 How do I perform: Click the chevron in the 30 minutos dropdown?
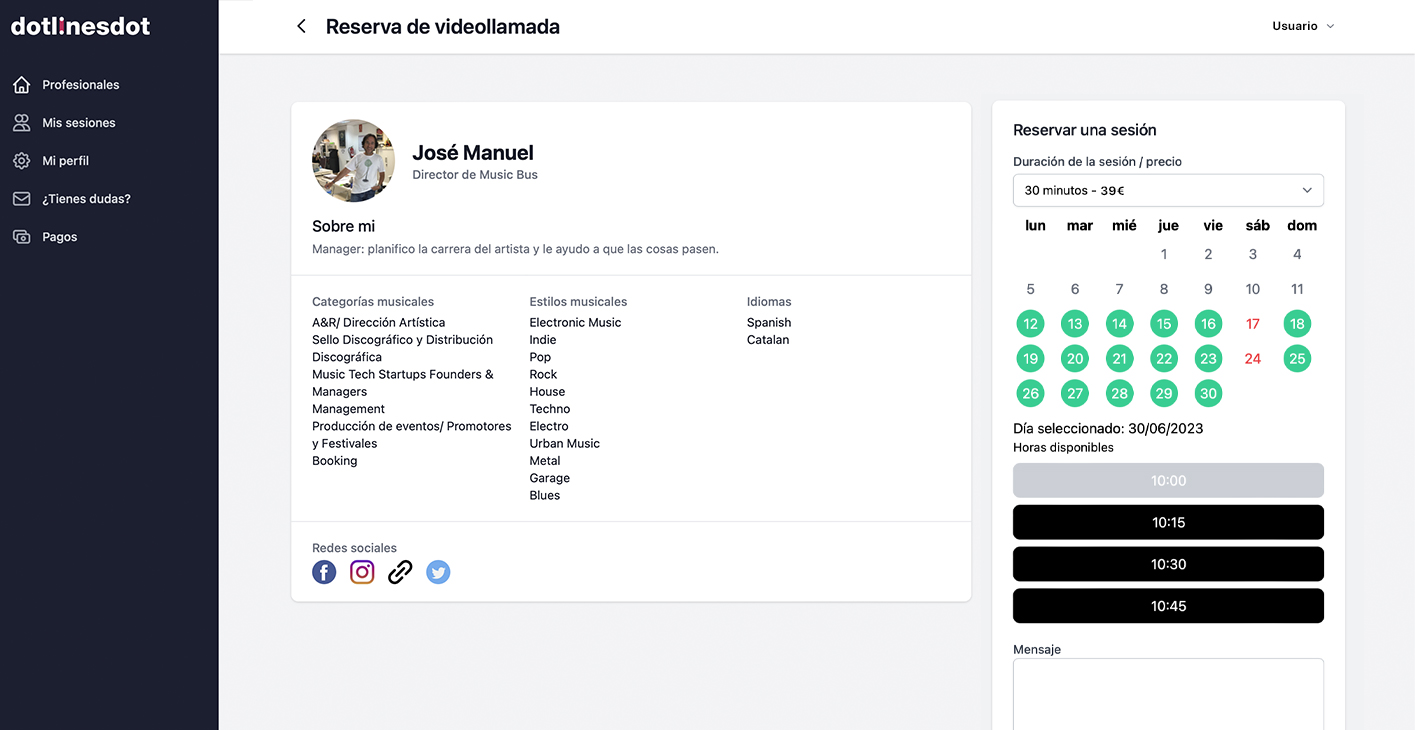(x=1307, y=190)
